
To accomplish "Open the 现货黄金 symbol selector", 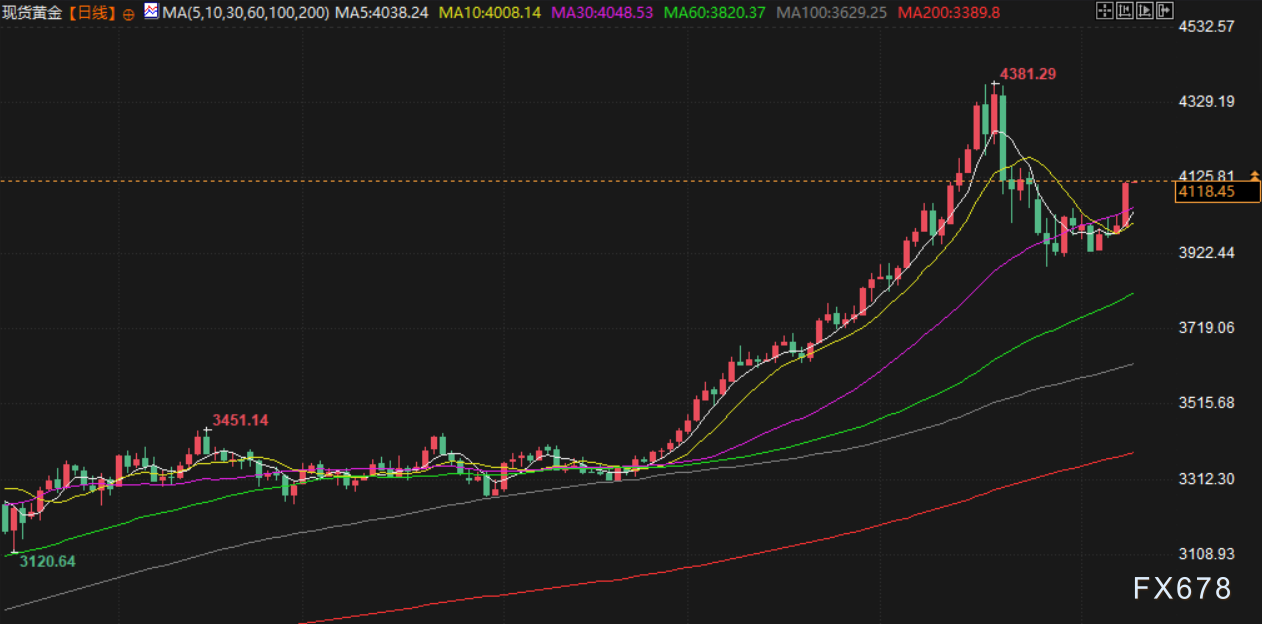I will pyautogui.click(x=32, y=13).
